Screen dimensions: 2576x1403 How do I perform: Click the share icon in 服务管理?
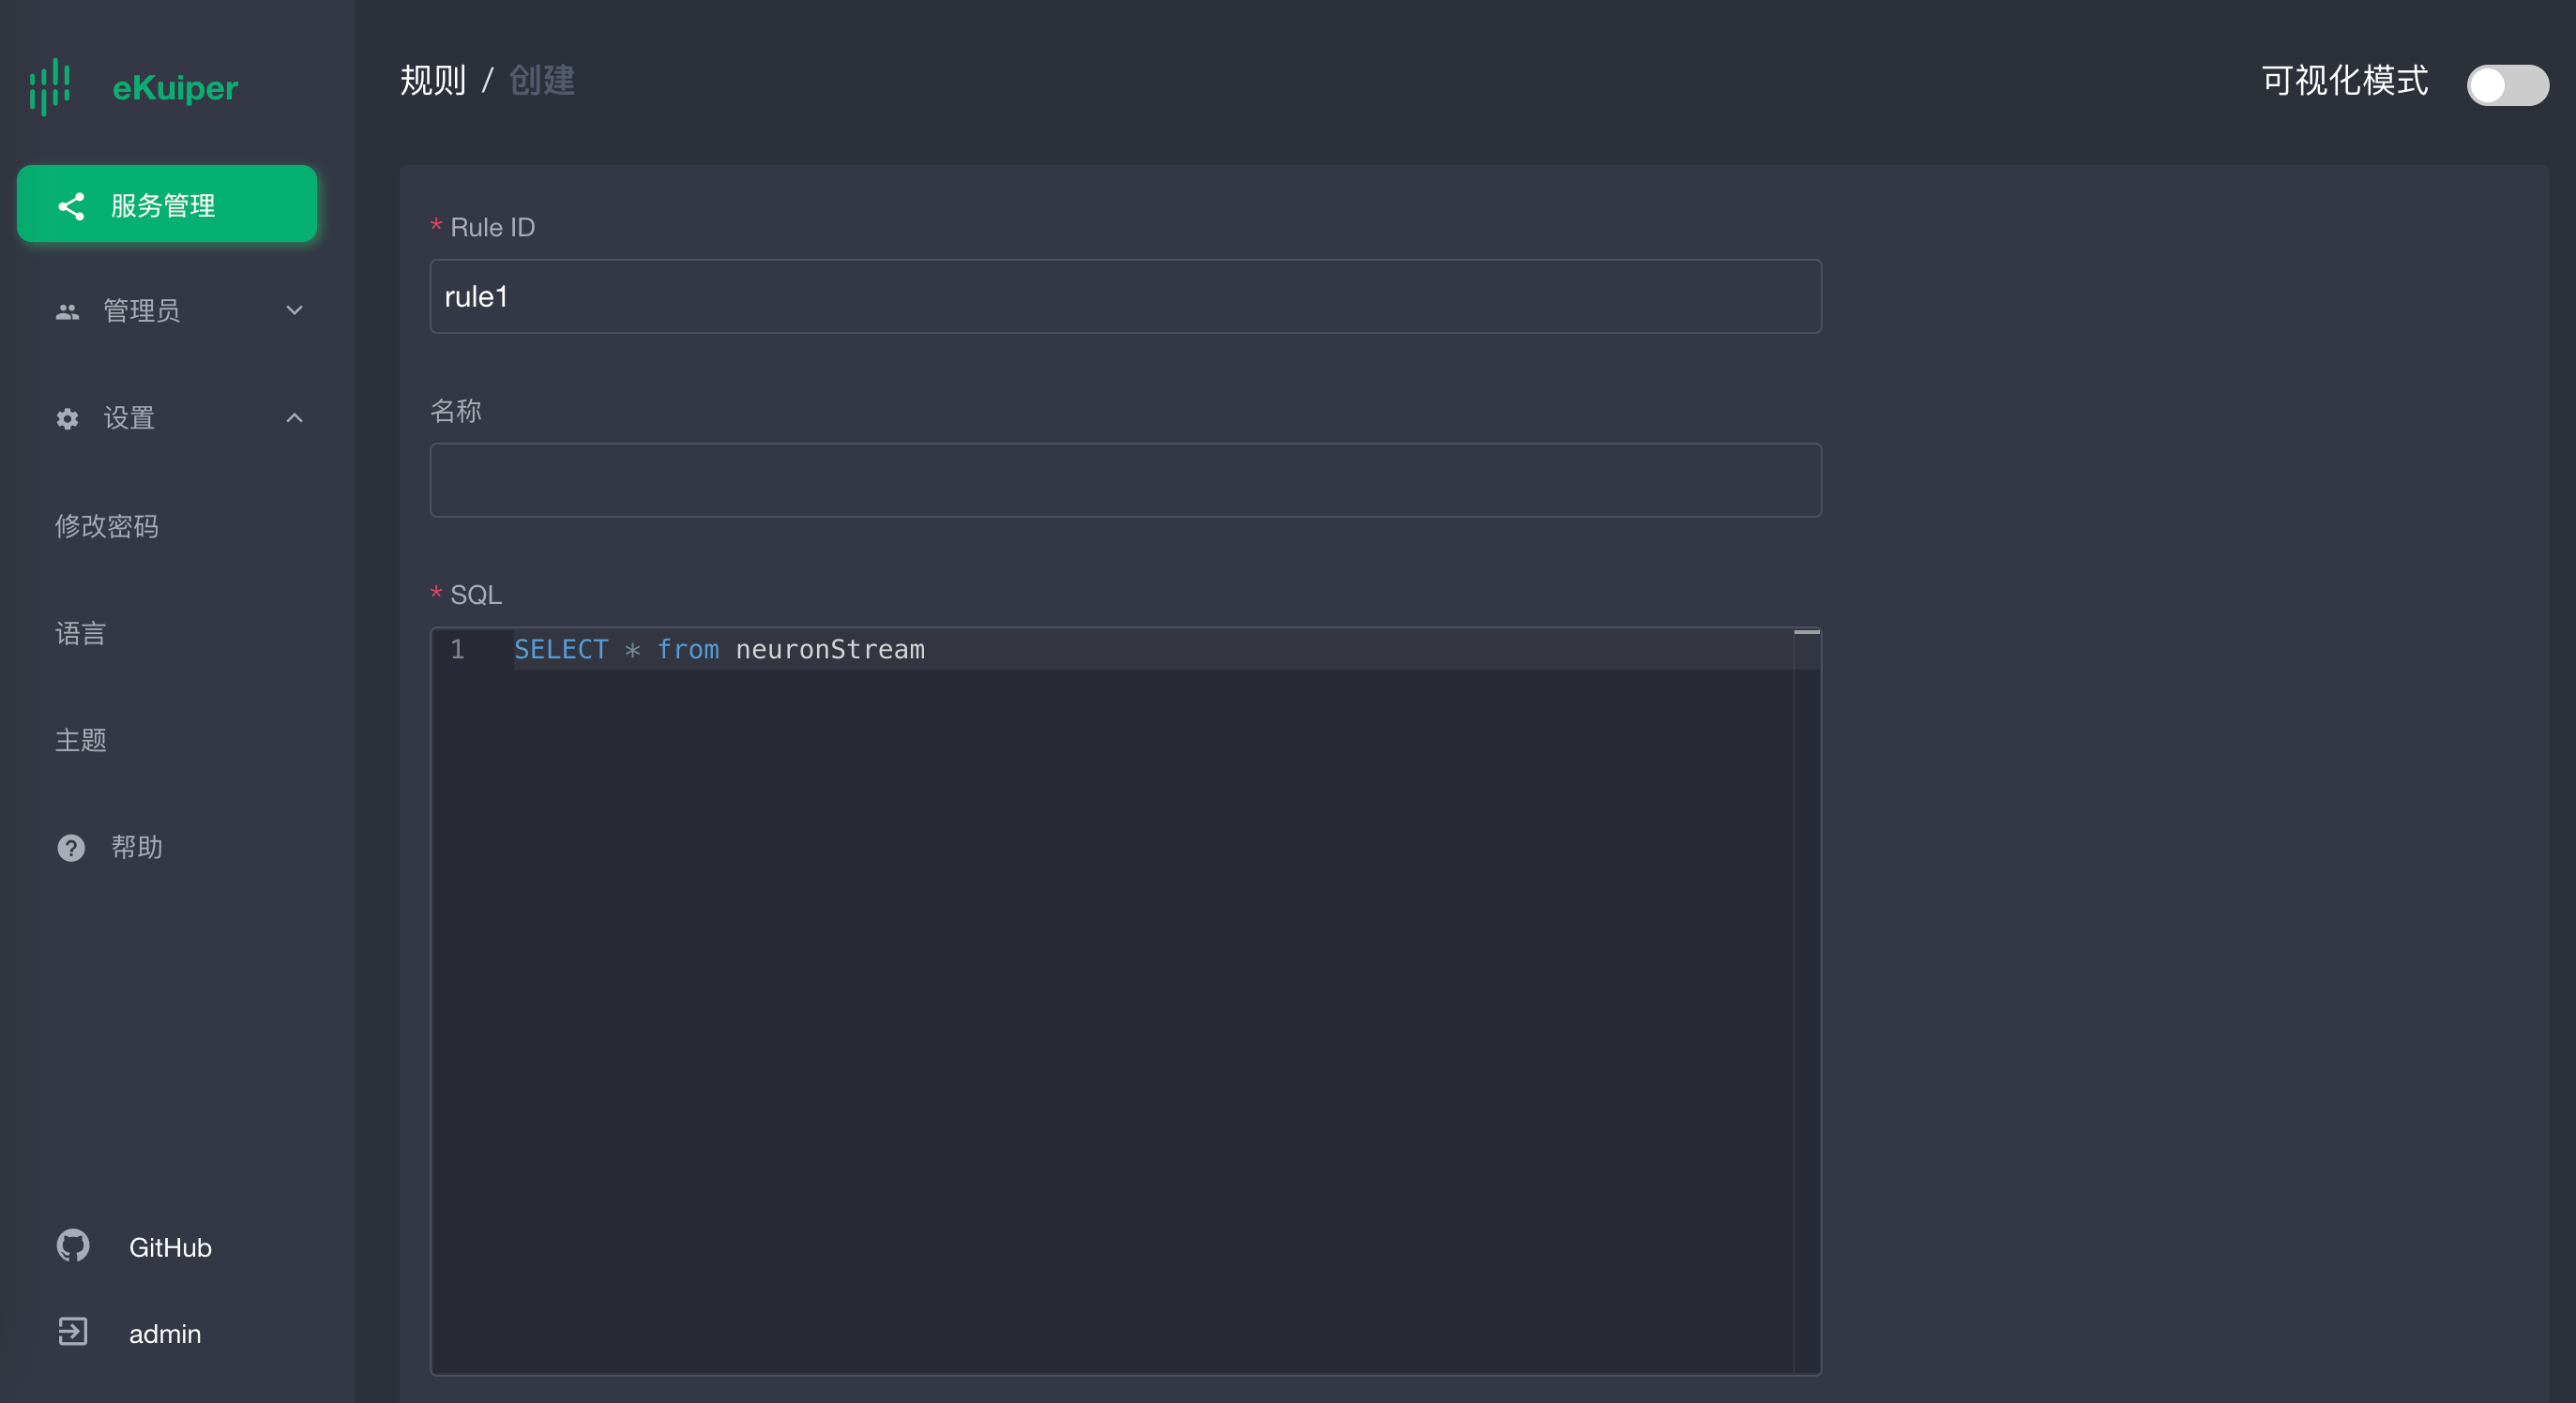pos(71,206)
